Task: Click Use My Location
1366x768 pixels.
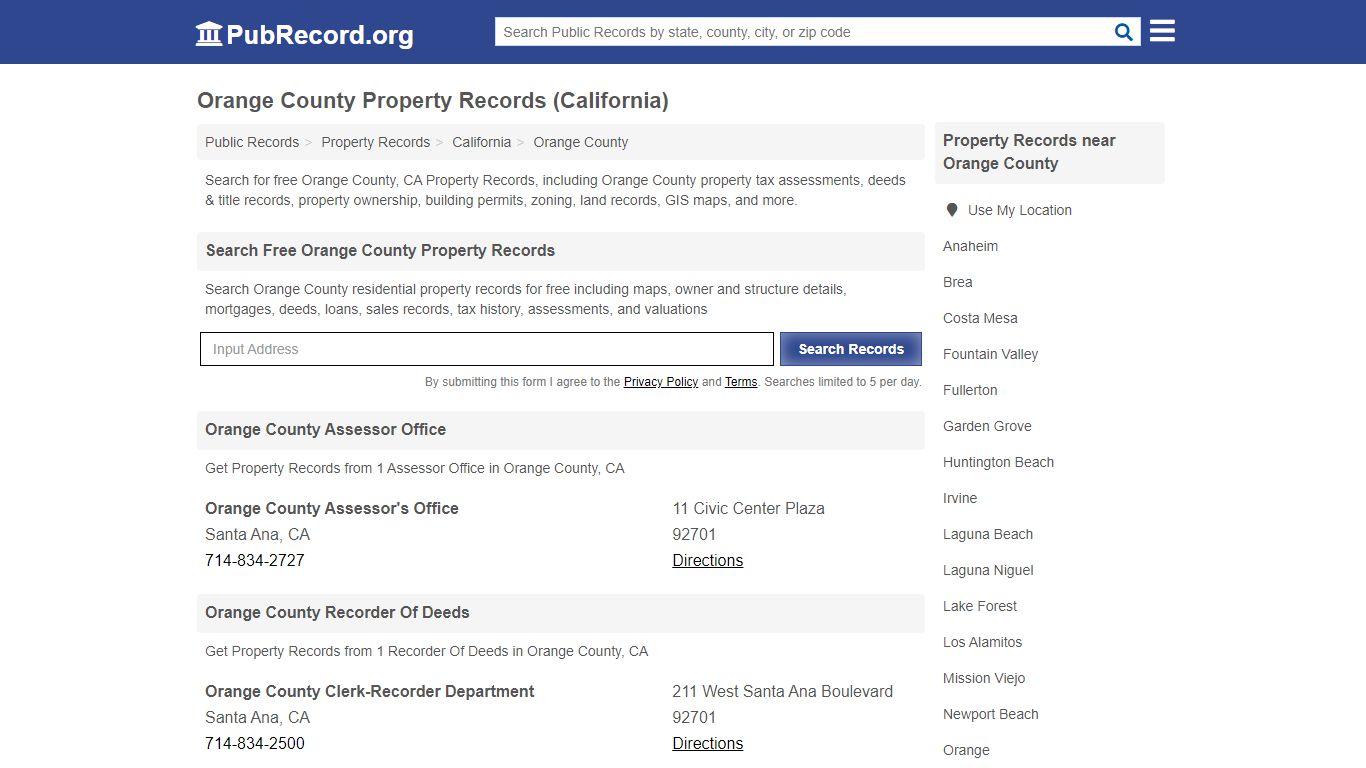Action: [x=1019, y=210]
